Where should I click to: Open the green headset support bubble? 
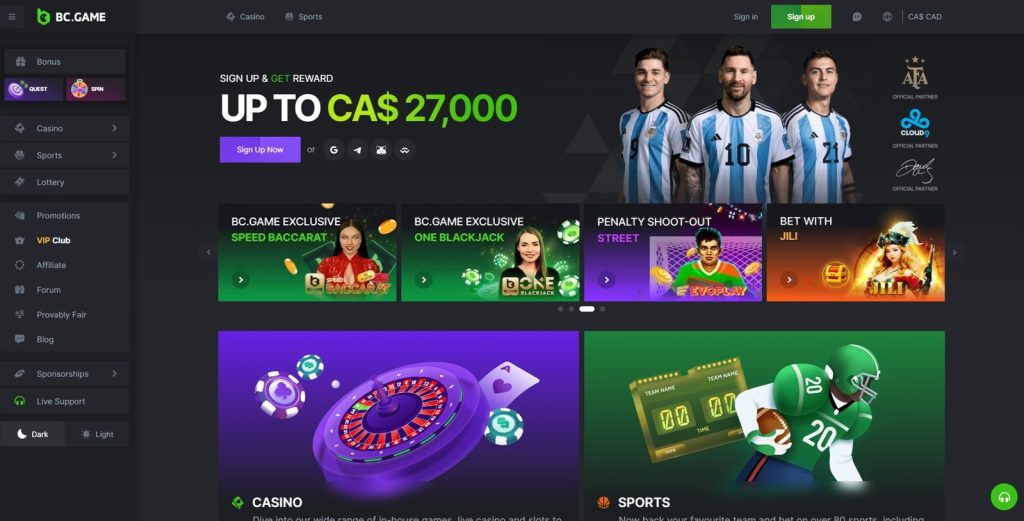(1004, 497)
